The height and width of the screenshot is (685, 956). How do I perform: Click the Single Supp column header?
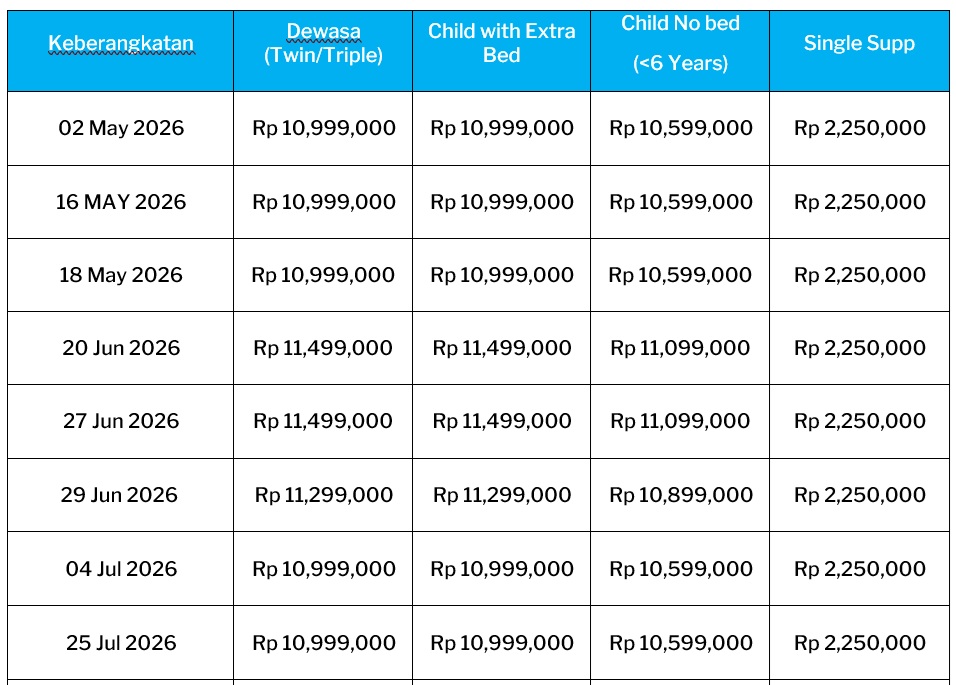[859, 43]
